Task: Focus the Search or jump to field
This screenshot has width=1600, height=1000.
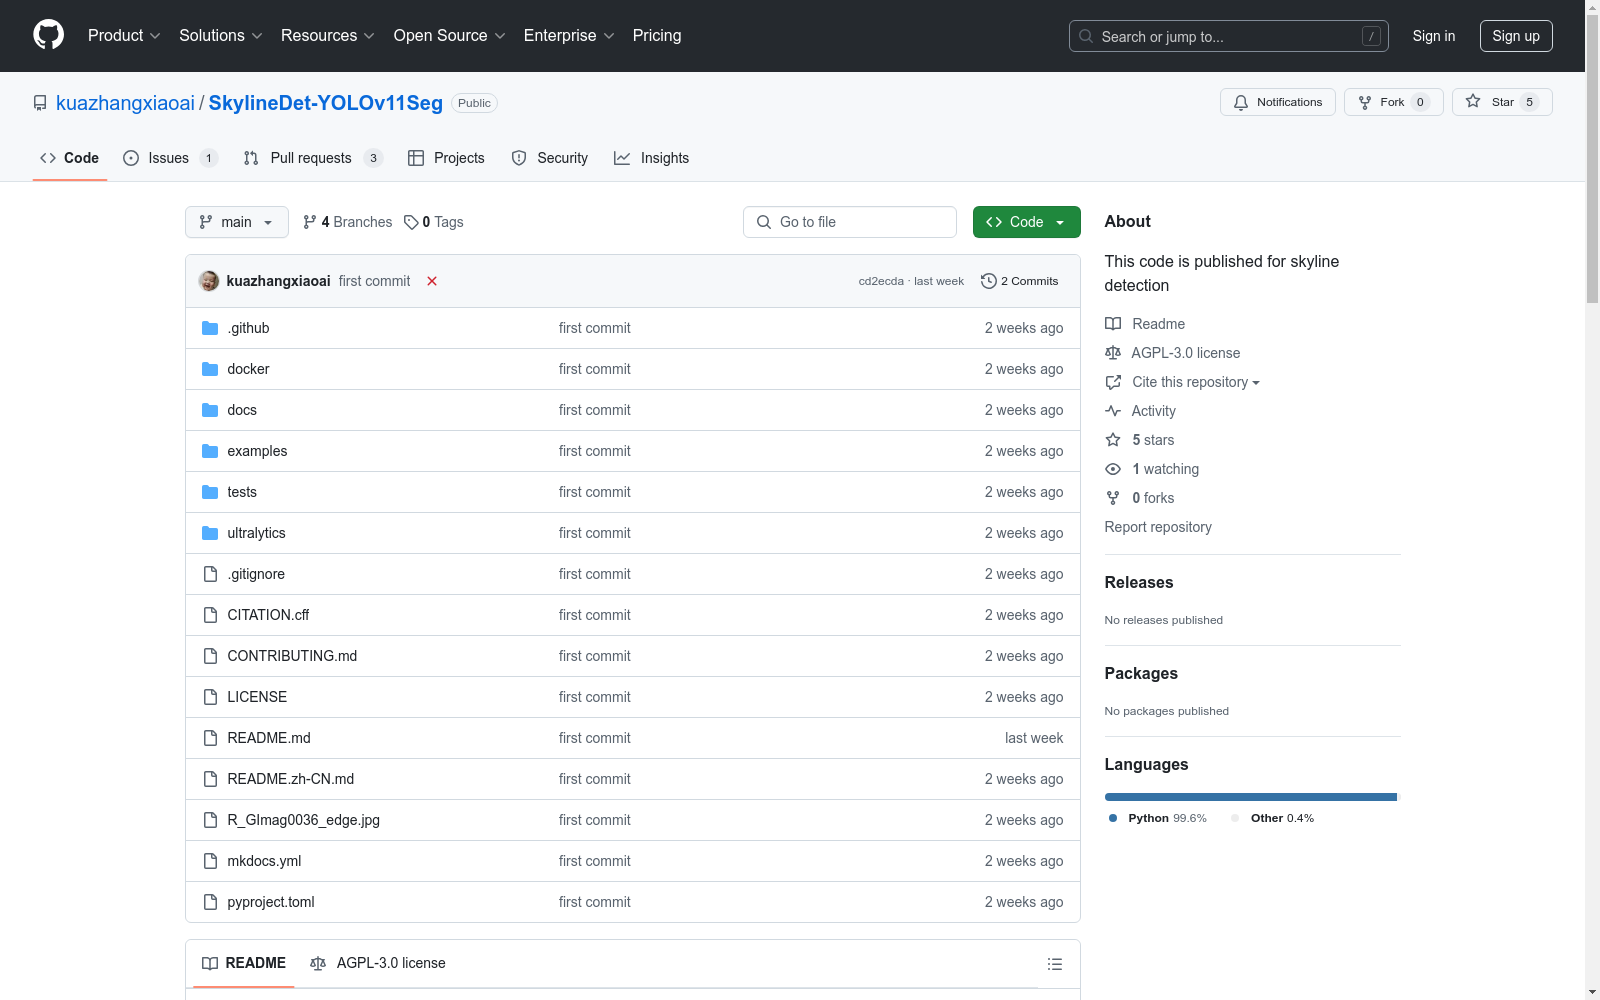Action: tap(1228, 36)
